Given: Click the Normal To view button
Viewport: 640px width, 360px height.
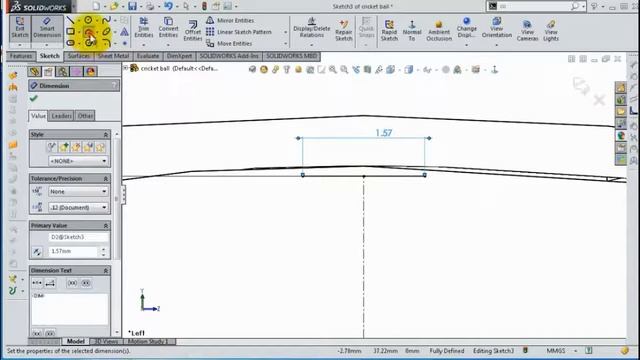Looking at the screenshot, I should 412,30.
